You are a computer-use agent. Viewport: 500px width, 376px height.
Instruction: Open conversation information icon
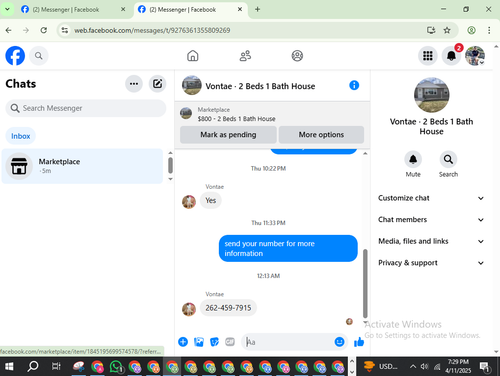click(x=354, y=85)
